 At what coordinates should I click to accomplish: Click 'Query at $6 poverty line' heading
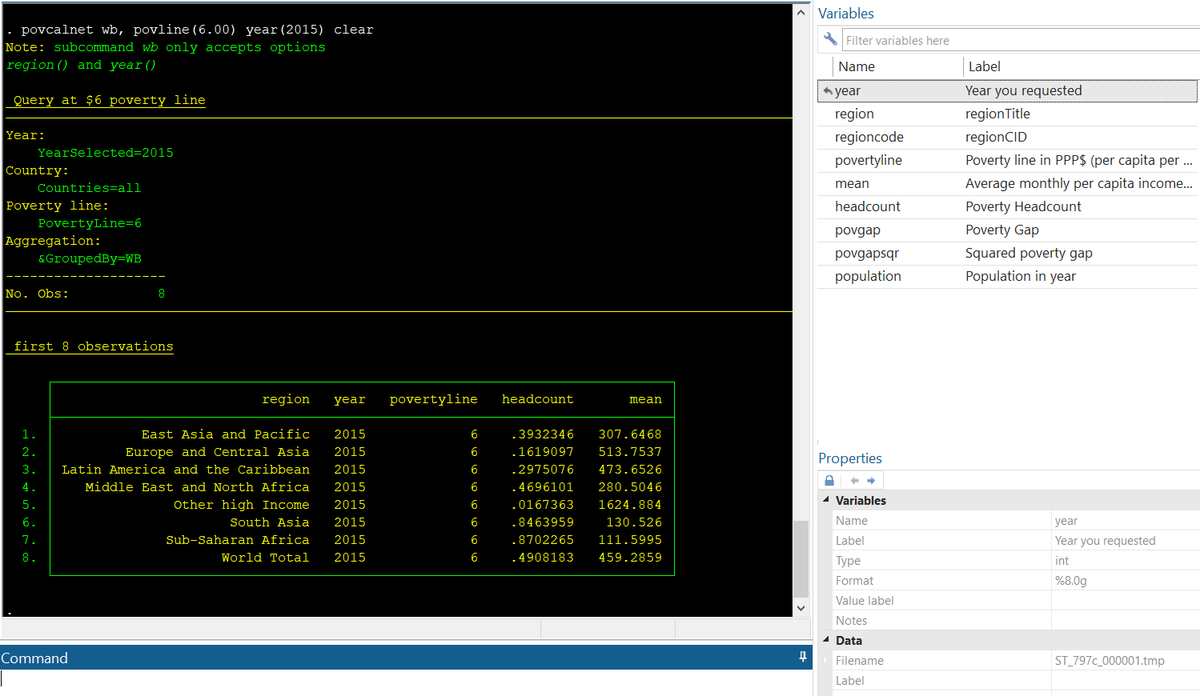[x=109, y=100]
